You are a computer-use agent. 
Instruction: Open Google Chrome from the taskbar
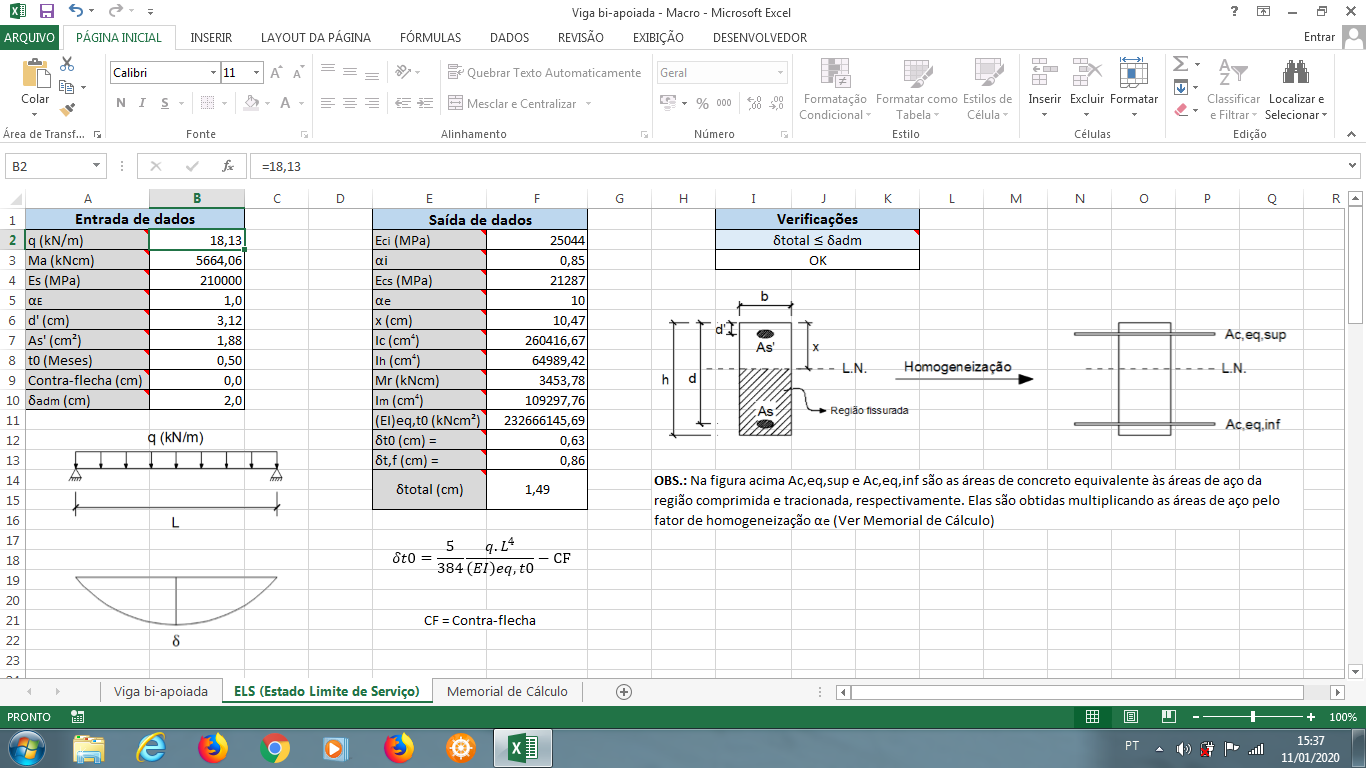point(275,747)
